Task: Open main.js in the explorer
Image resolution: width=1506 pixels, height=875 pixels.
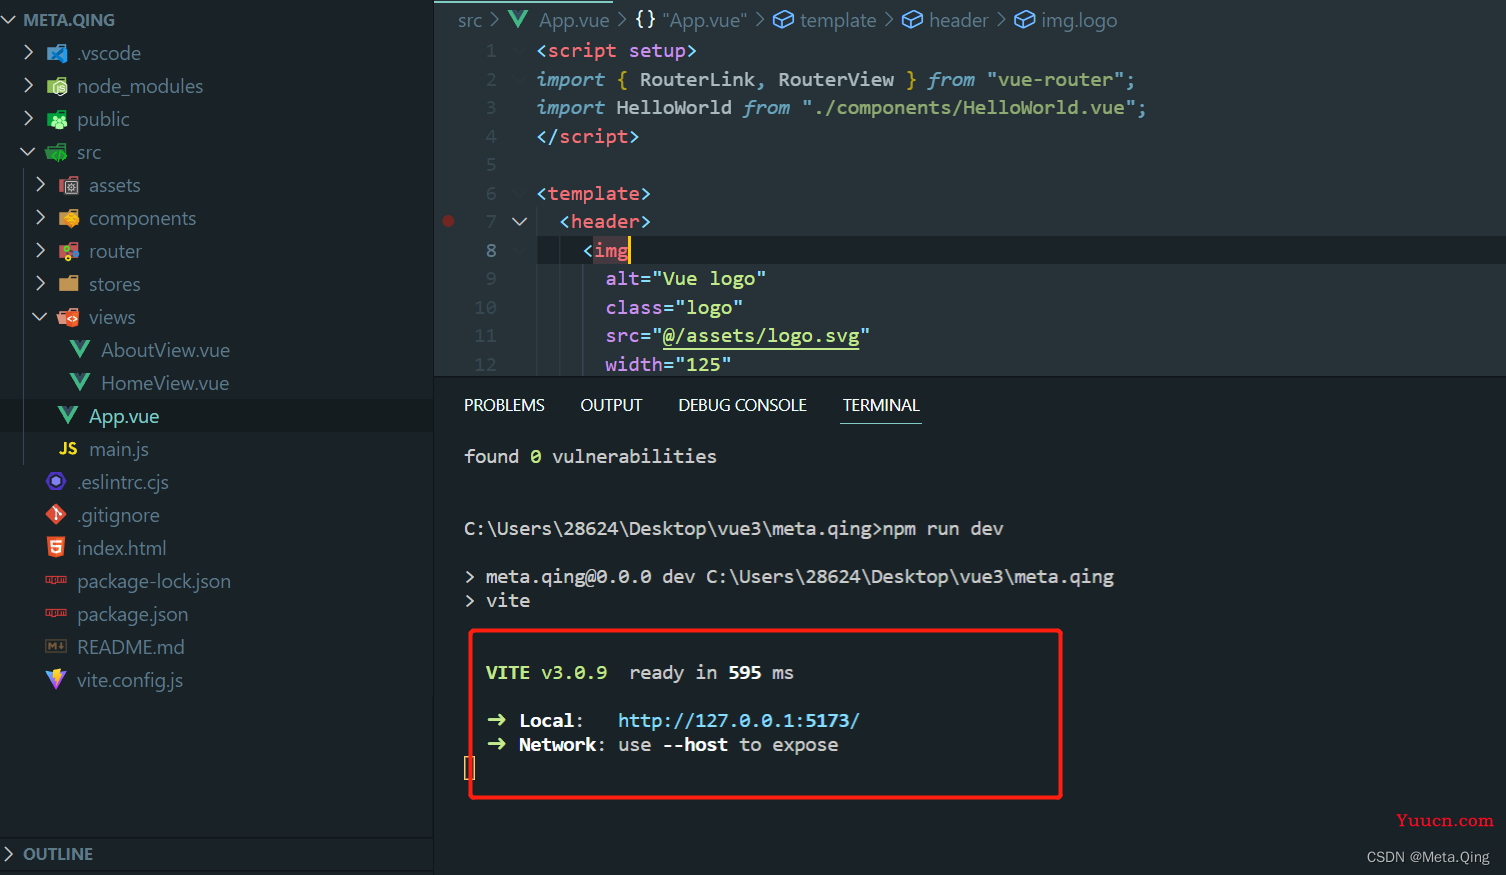Action: pyautogui.click(x=119, y=449)
